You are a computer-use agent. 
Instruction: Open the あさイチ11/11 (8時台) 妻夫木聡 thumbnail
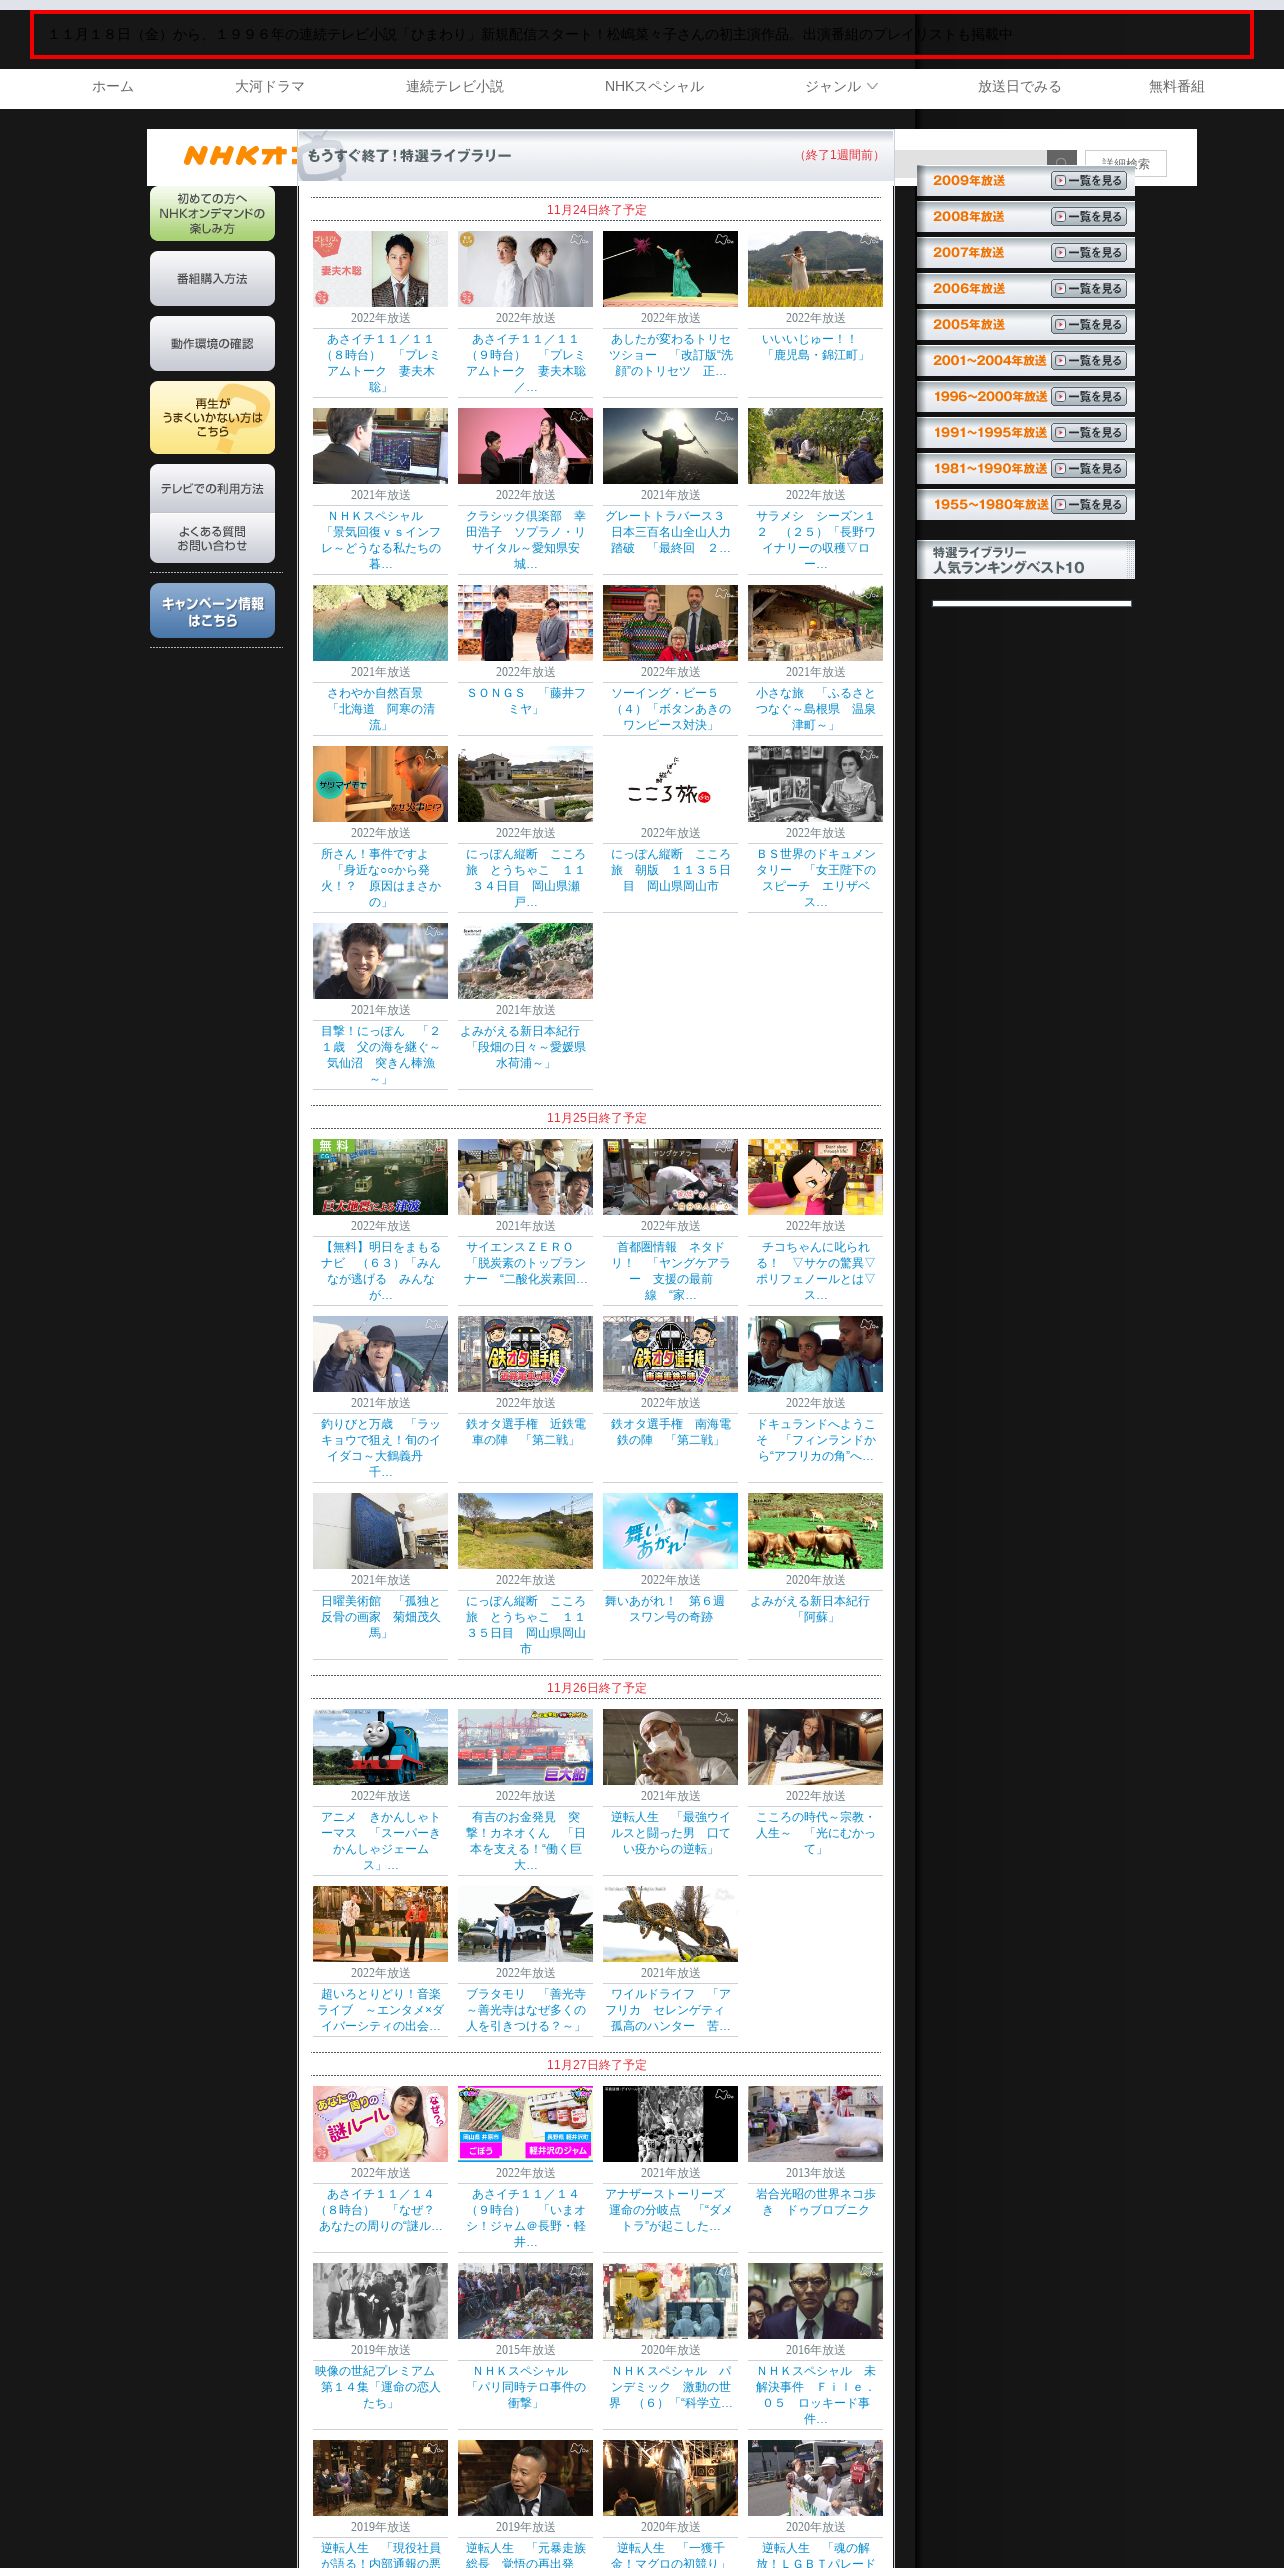coord(380,269)
